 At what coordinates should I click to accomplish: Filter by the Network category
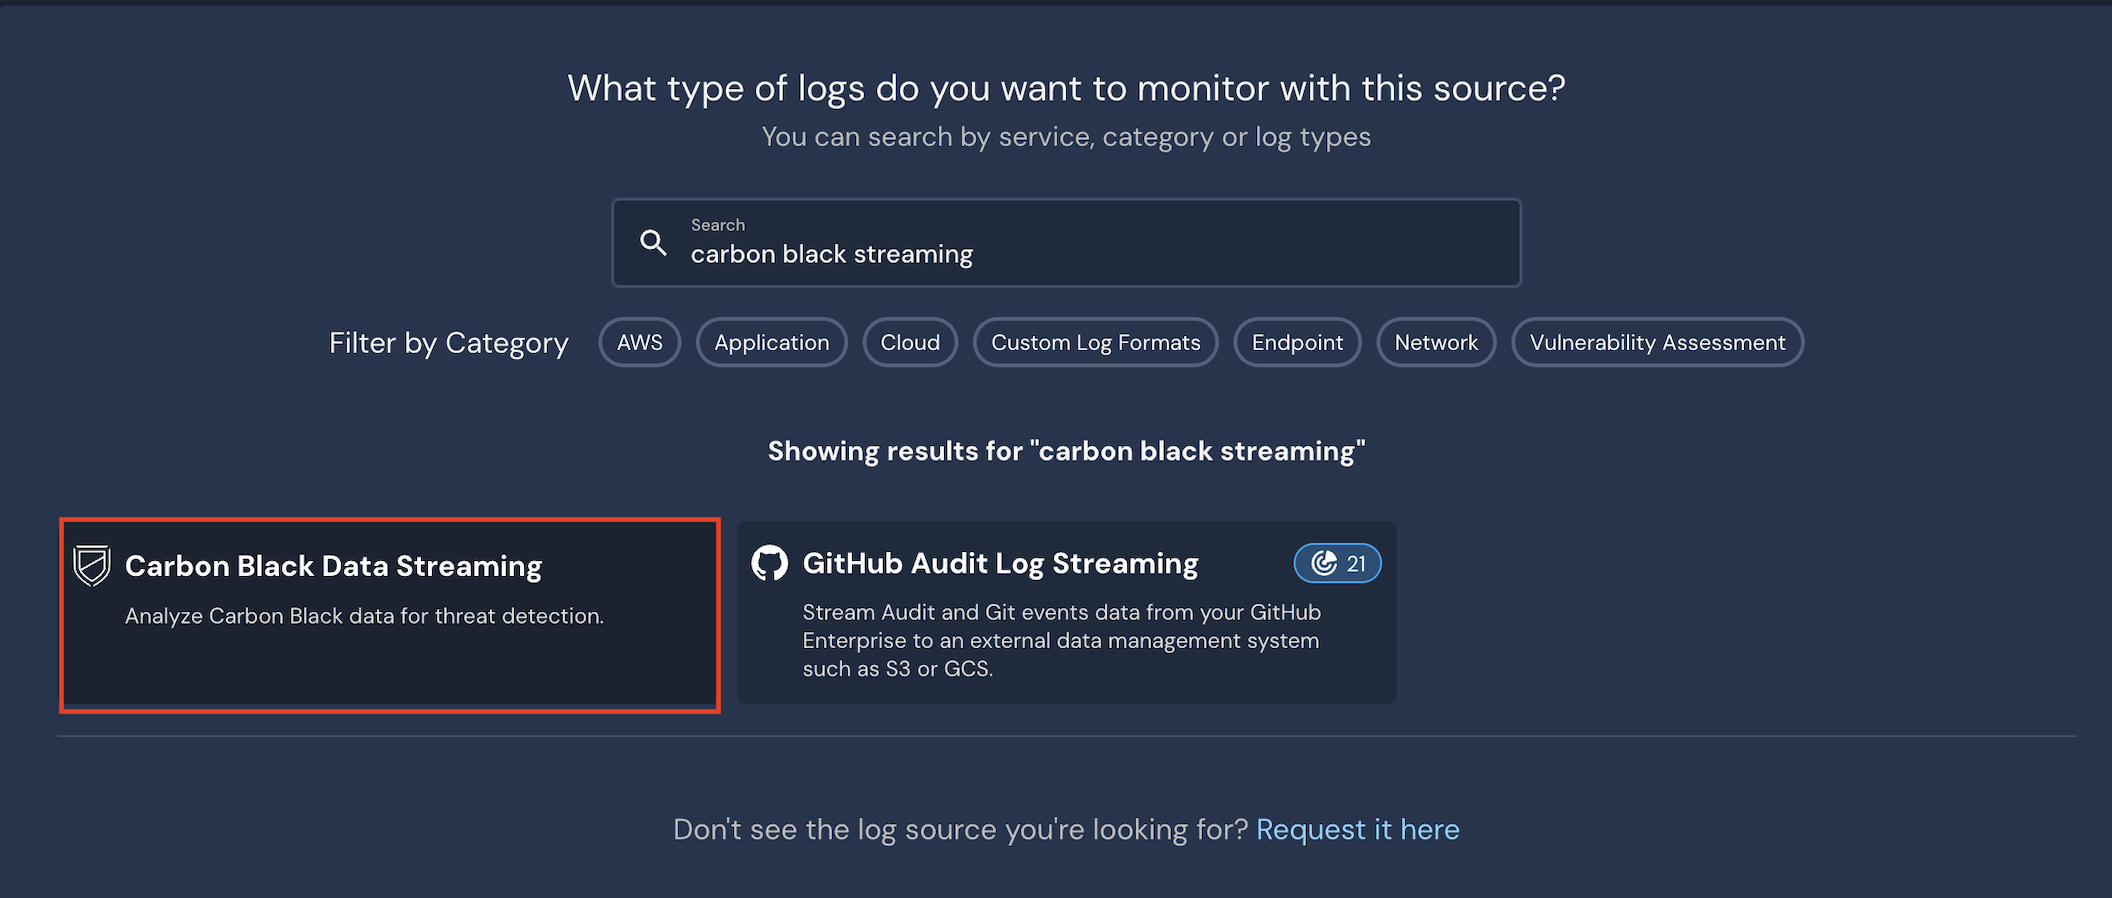1436,342
